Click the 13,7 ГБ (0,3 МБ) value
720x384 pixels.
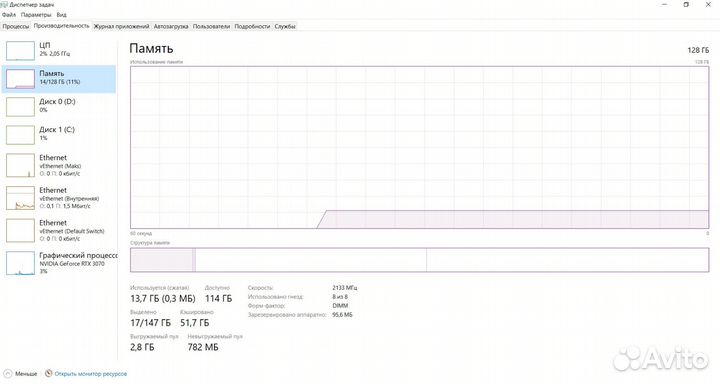pyautogui.click(x=163, y=299)
